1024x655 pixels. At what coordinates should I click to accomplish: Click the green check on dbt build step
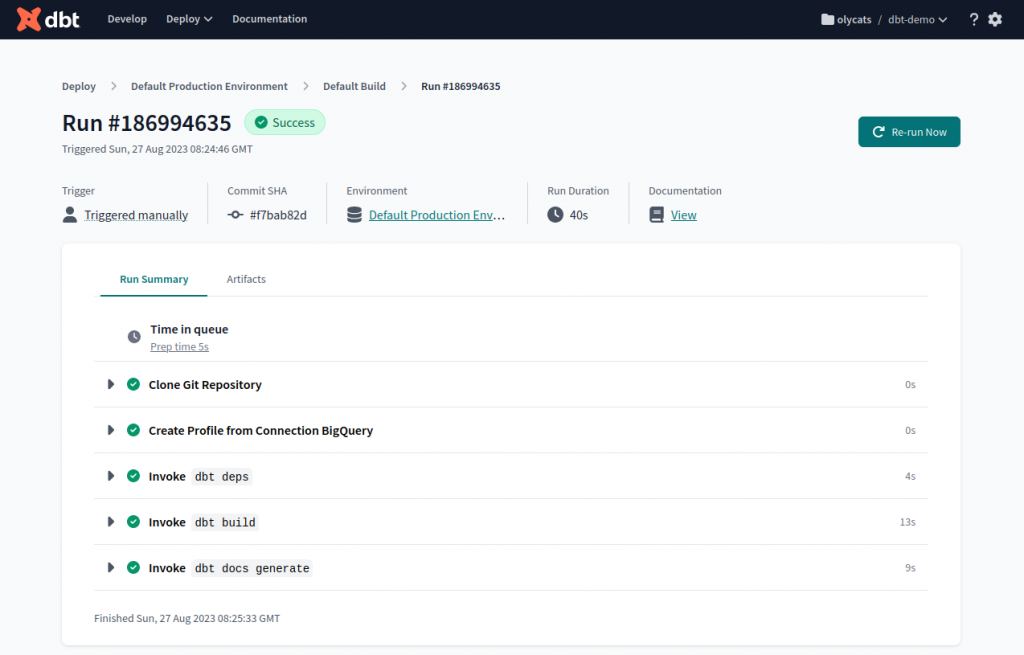(133, 521)
